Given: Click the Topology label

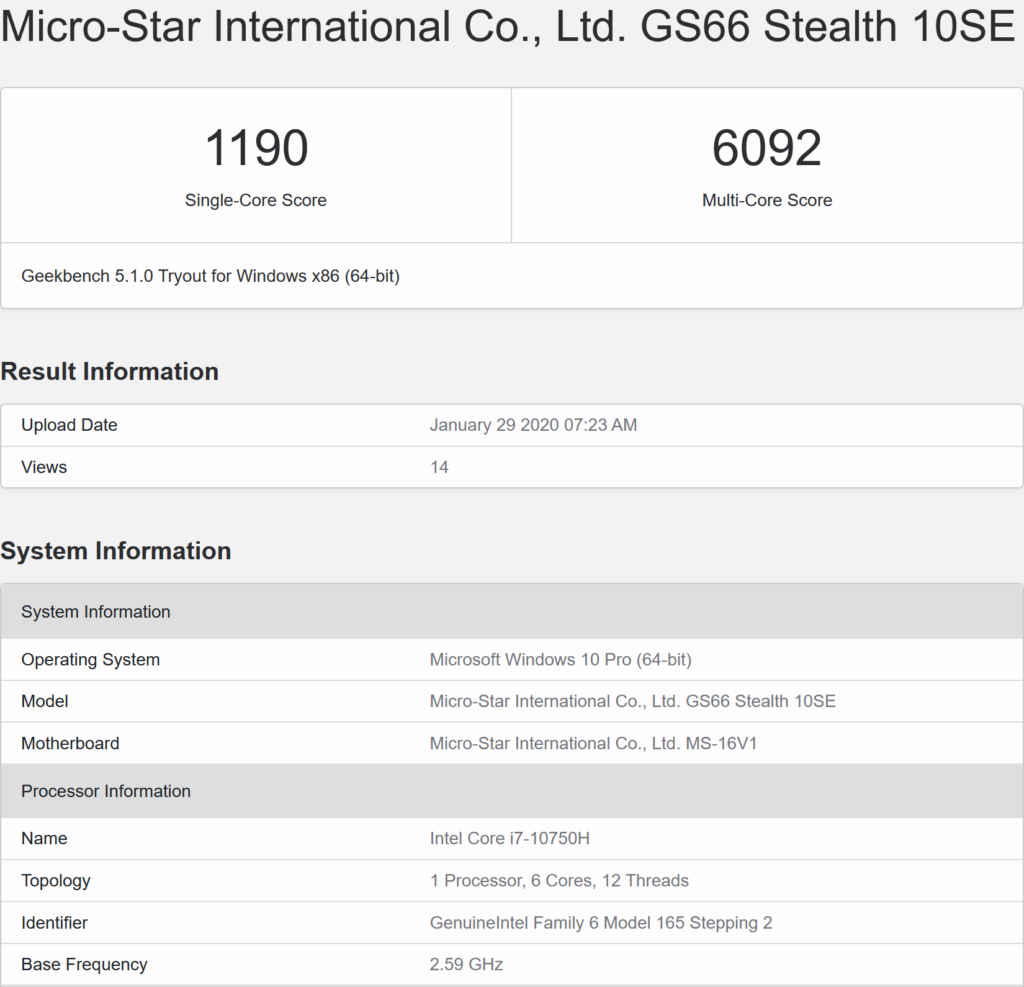Looking at the screenshot, I should point(56,881).
